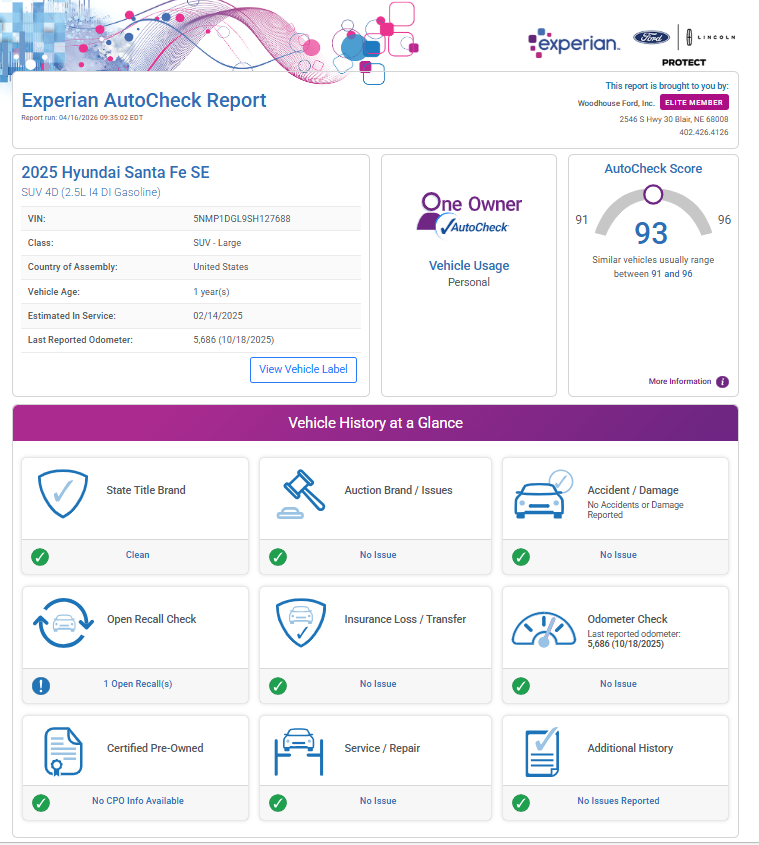Click the State Title Brand card title

point(146,490)
